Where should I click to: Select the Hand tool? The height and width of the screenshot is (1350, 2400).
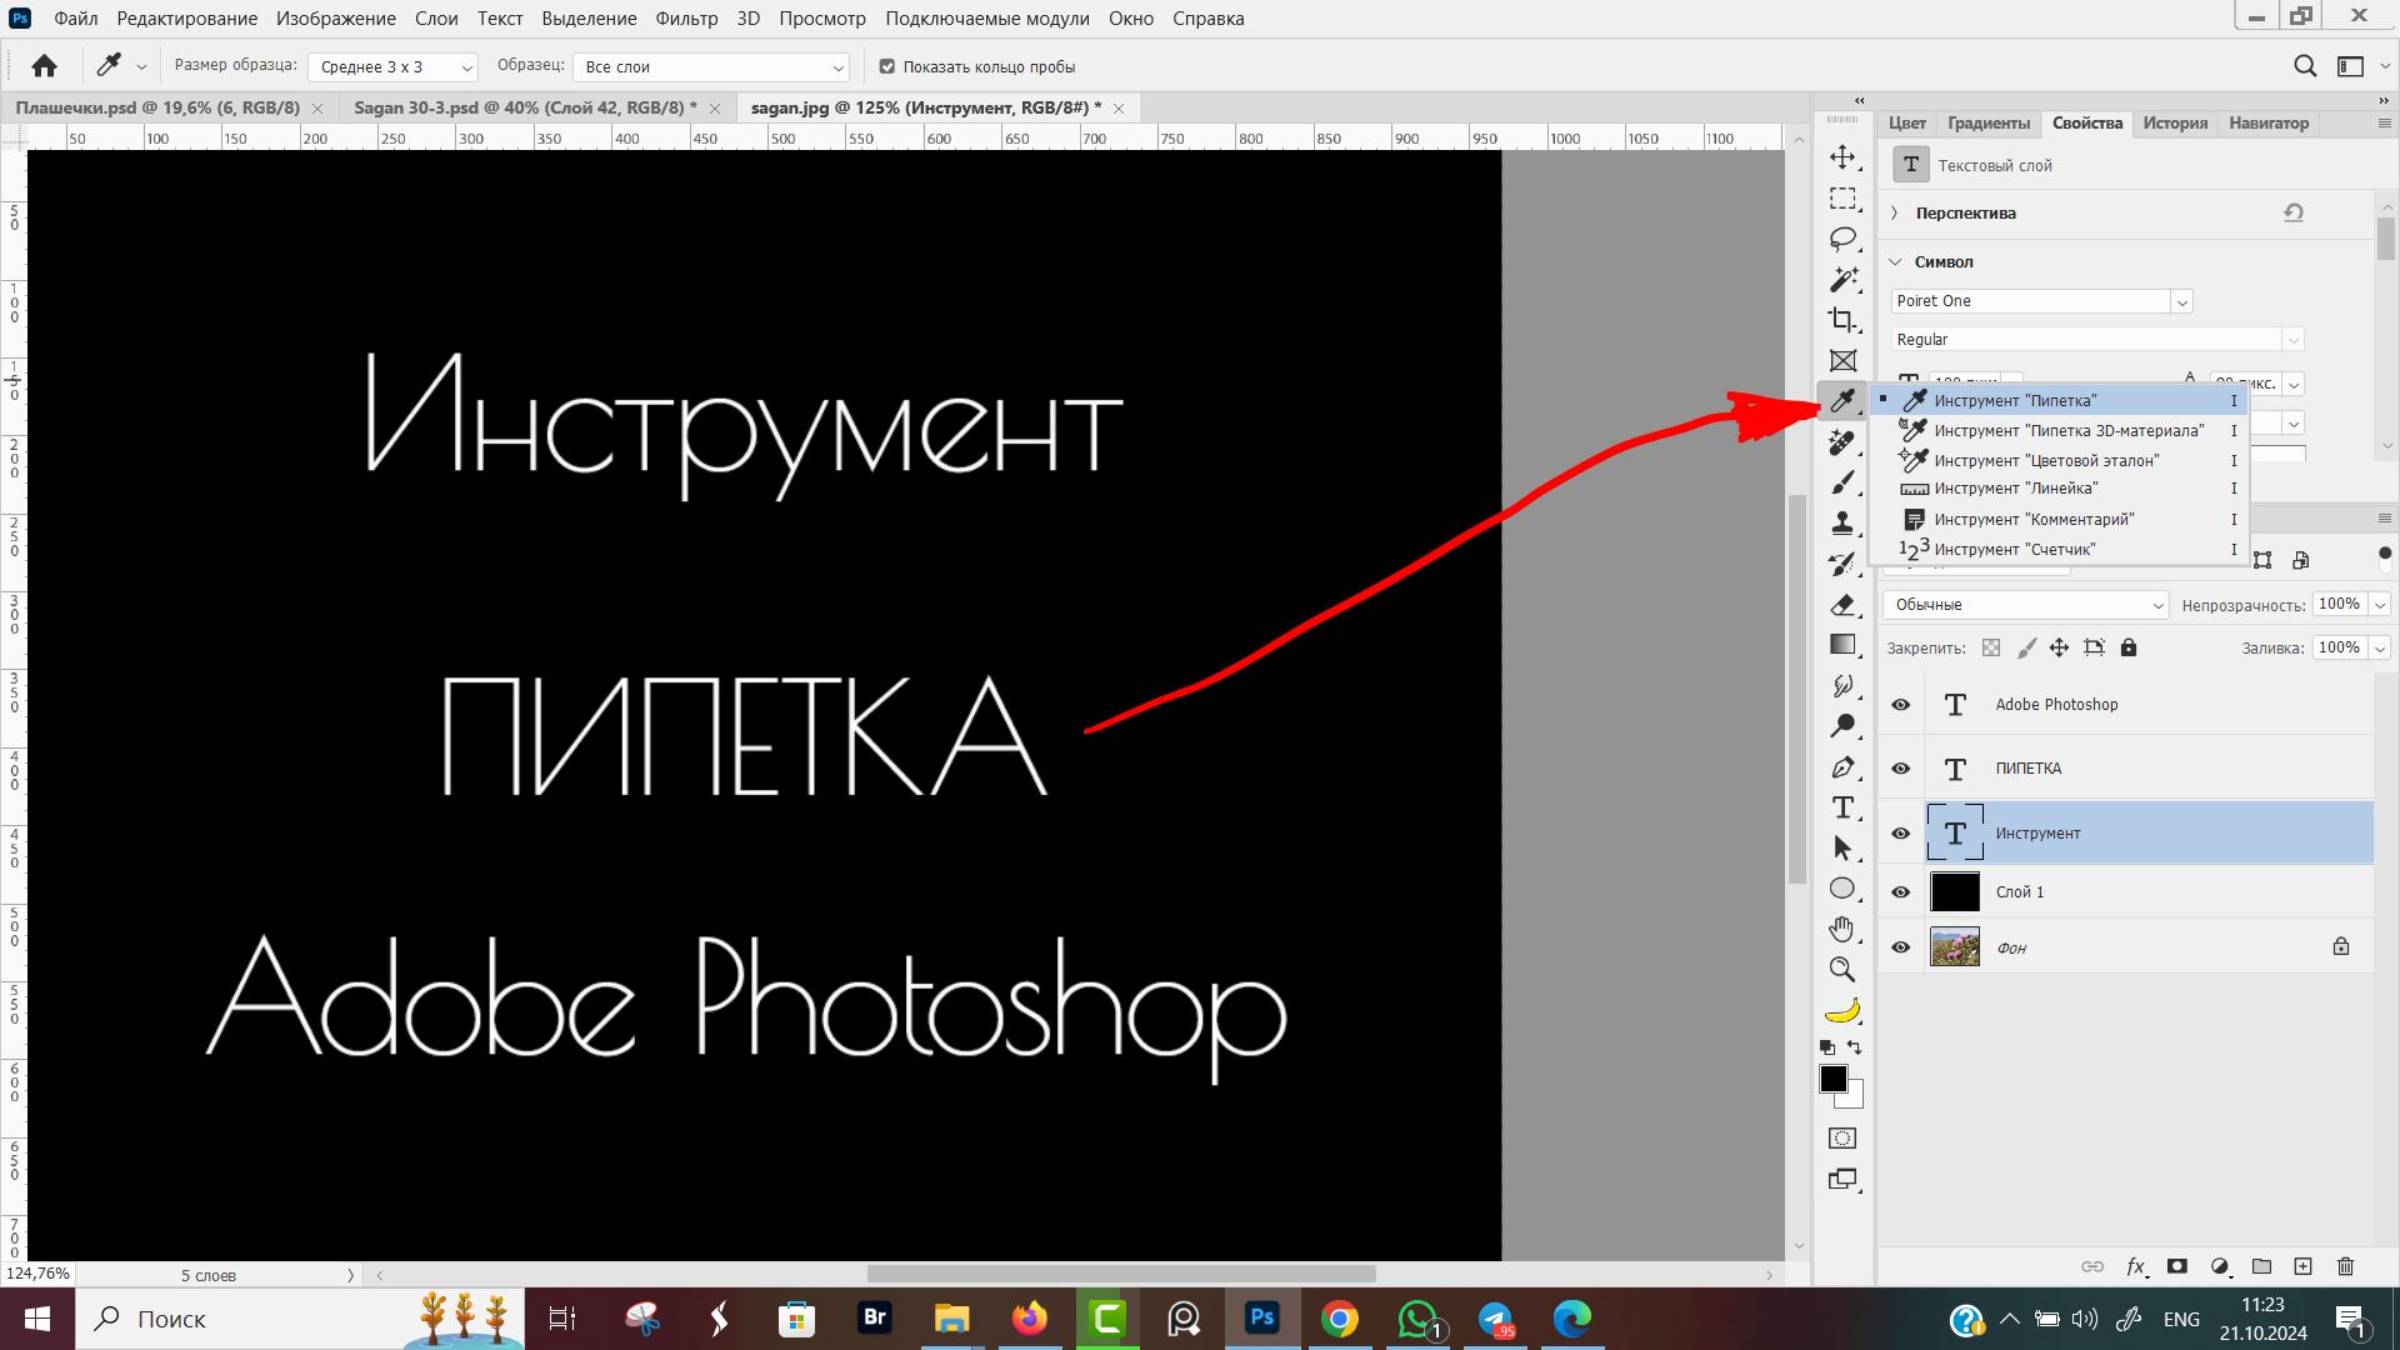click(1842, 929)
